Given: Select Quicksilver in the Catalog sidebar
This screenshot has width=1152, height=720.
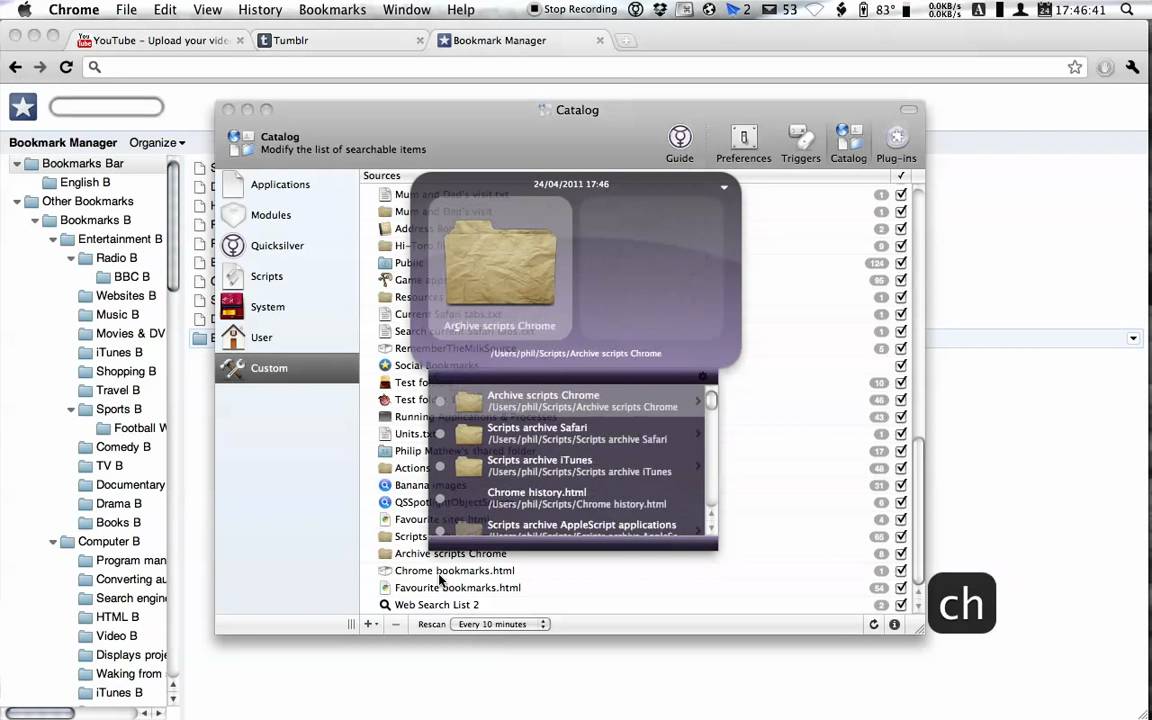Looking at the screenshot, I should point(287,245).
